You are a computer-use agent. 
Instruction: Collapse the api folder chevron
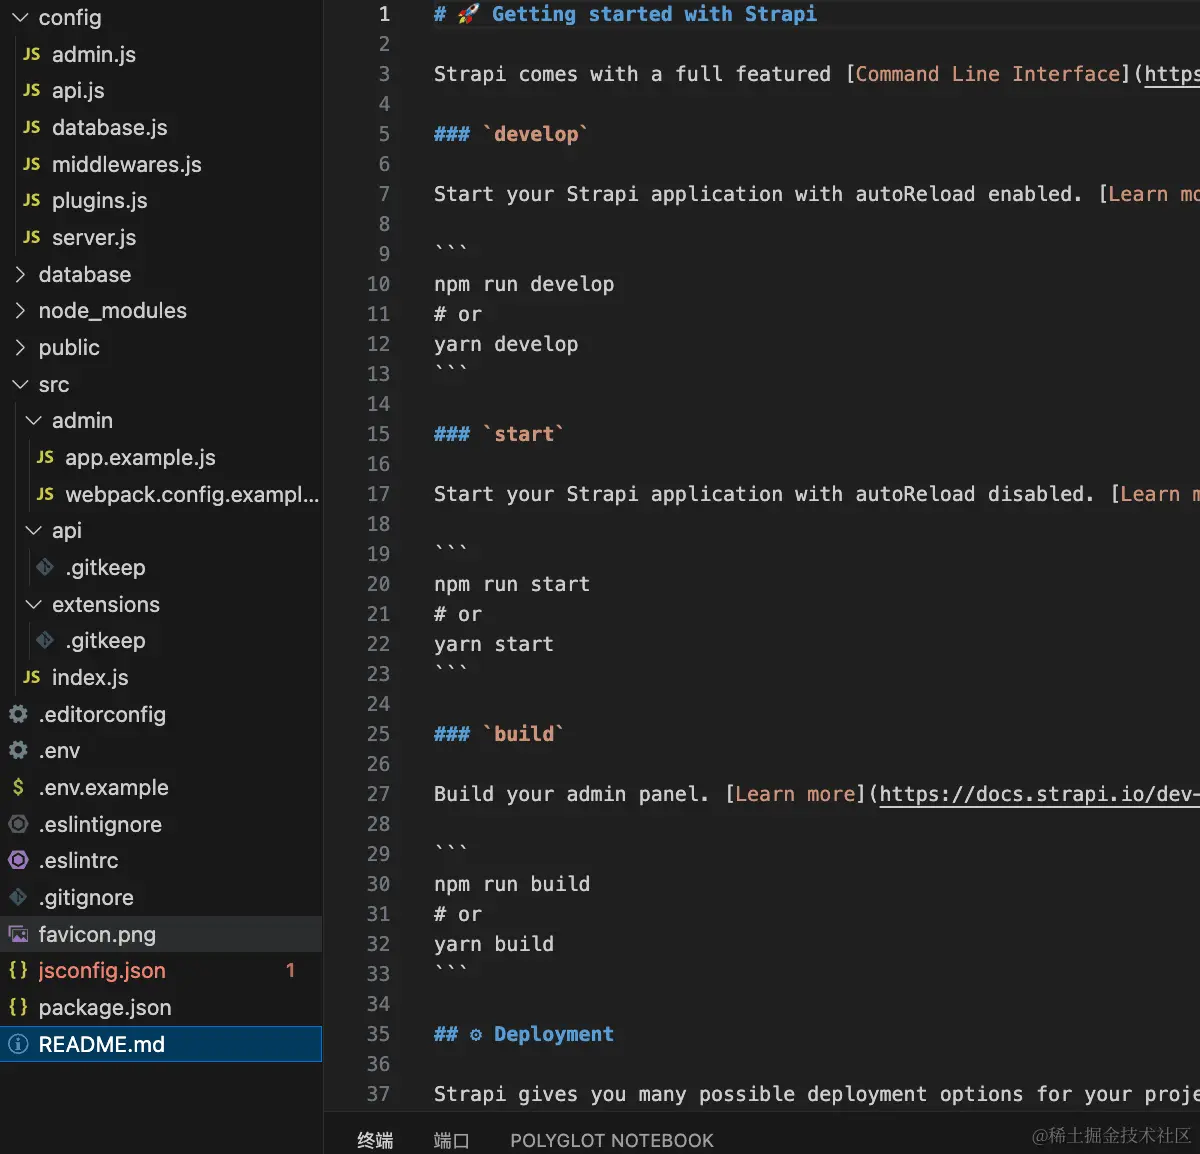pyautogui.click(x=33, y=531)
